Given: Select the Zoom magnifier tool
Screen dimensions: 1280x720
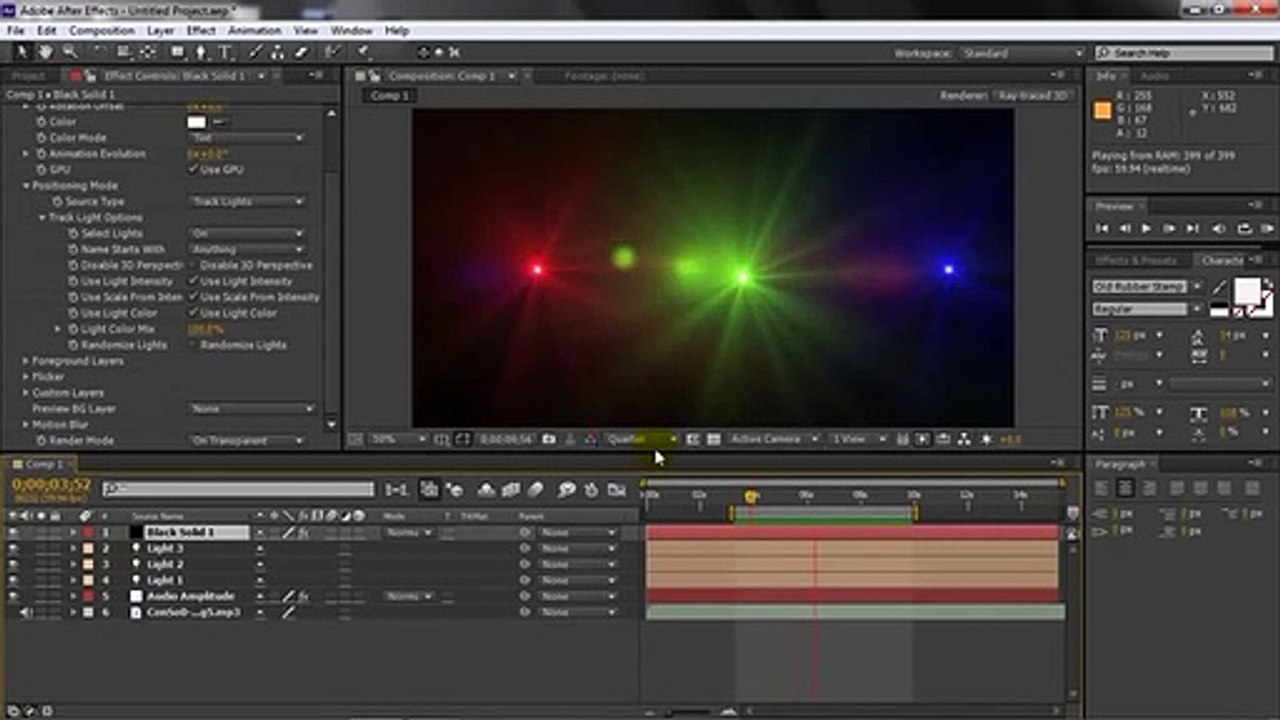Looking at the screenshot, I should (70, 52).
